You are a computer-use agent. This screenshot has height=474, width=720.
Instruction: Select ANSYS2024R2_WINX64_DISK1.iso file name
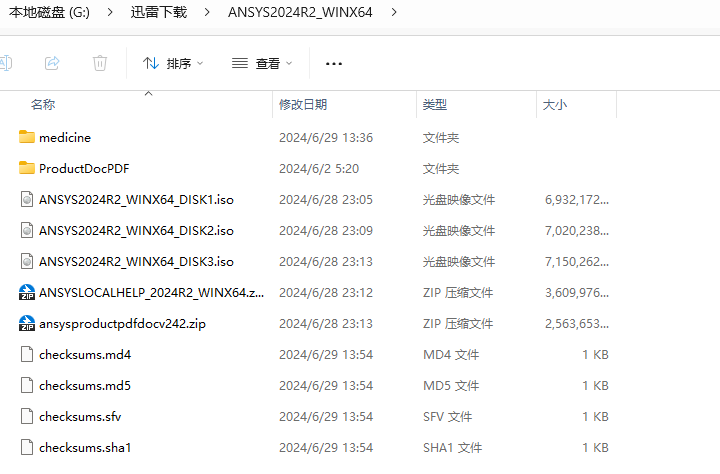136,200
